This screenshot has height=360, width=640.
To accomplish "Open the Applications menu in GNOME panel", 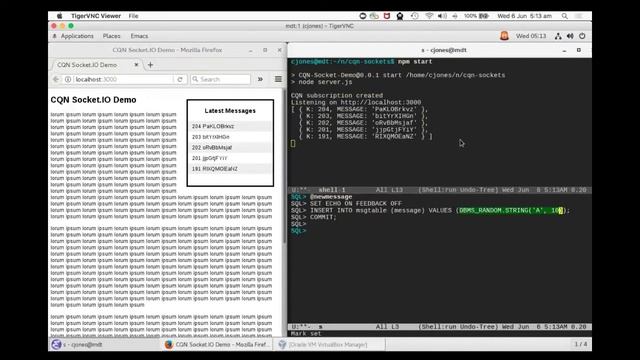I will (77, 36).
